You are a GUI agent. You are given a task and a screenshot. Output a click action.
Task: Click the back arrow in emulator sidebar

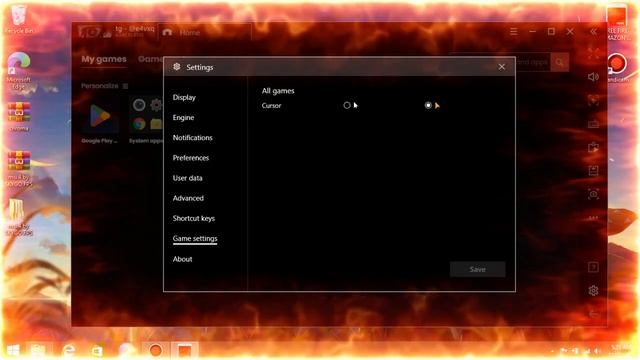coord(593,314)
